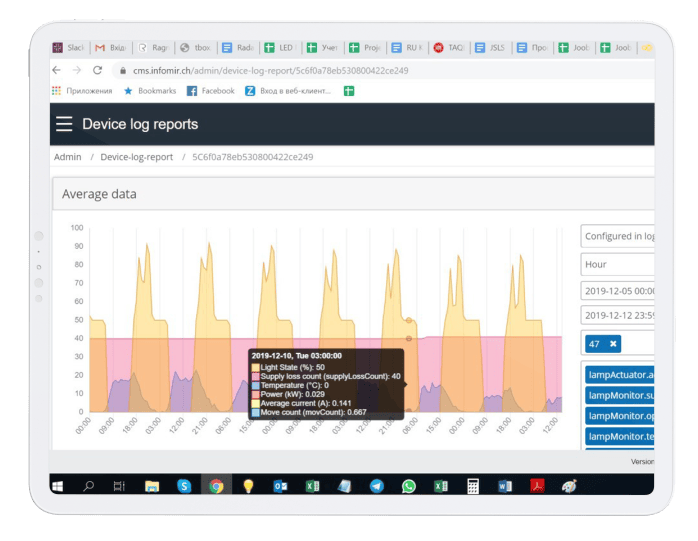Open the 2019-12-05 start date picker
Image resolution: width=698 pixels, height=541 pixels.
(x=618, y=290)
